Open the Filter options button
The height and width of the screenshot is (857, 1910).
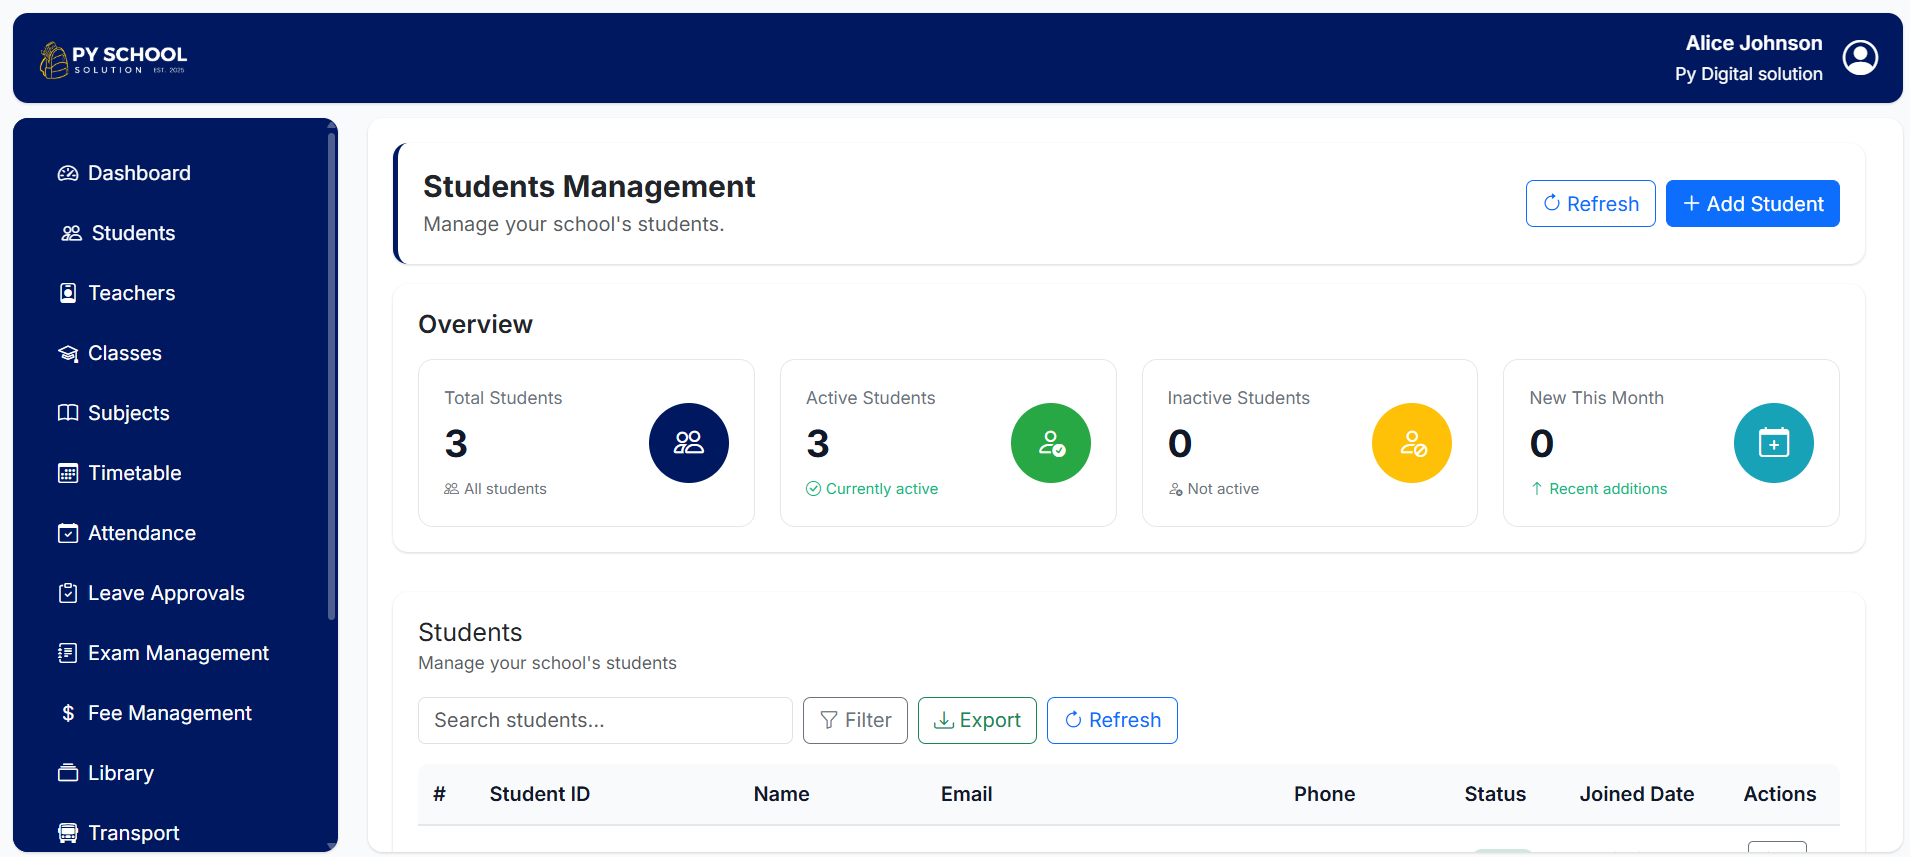(855, 720)
